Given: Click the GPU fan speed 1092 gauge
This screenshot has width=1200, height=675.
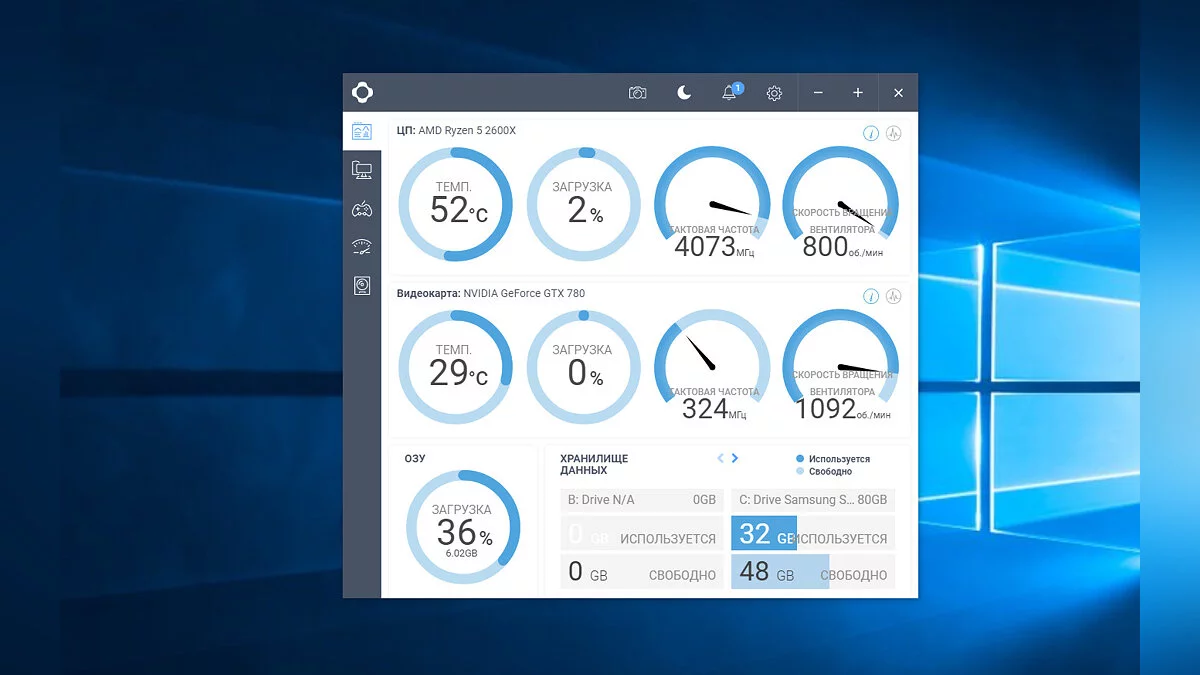Looking at the screenshot, I should click(x=840, y=367).
